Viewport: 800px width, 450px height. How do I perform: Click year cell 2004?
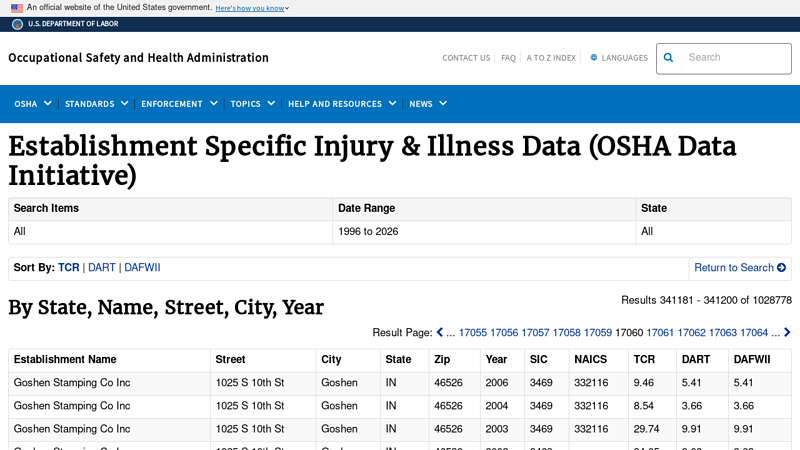(496, 406)
